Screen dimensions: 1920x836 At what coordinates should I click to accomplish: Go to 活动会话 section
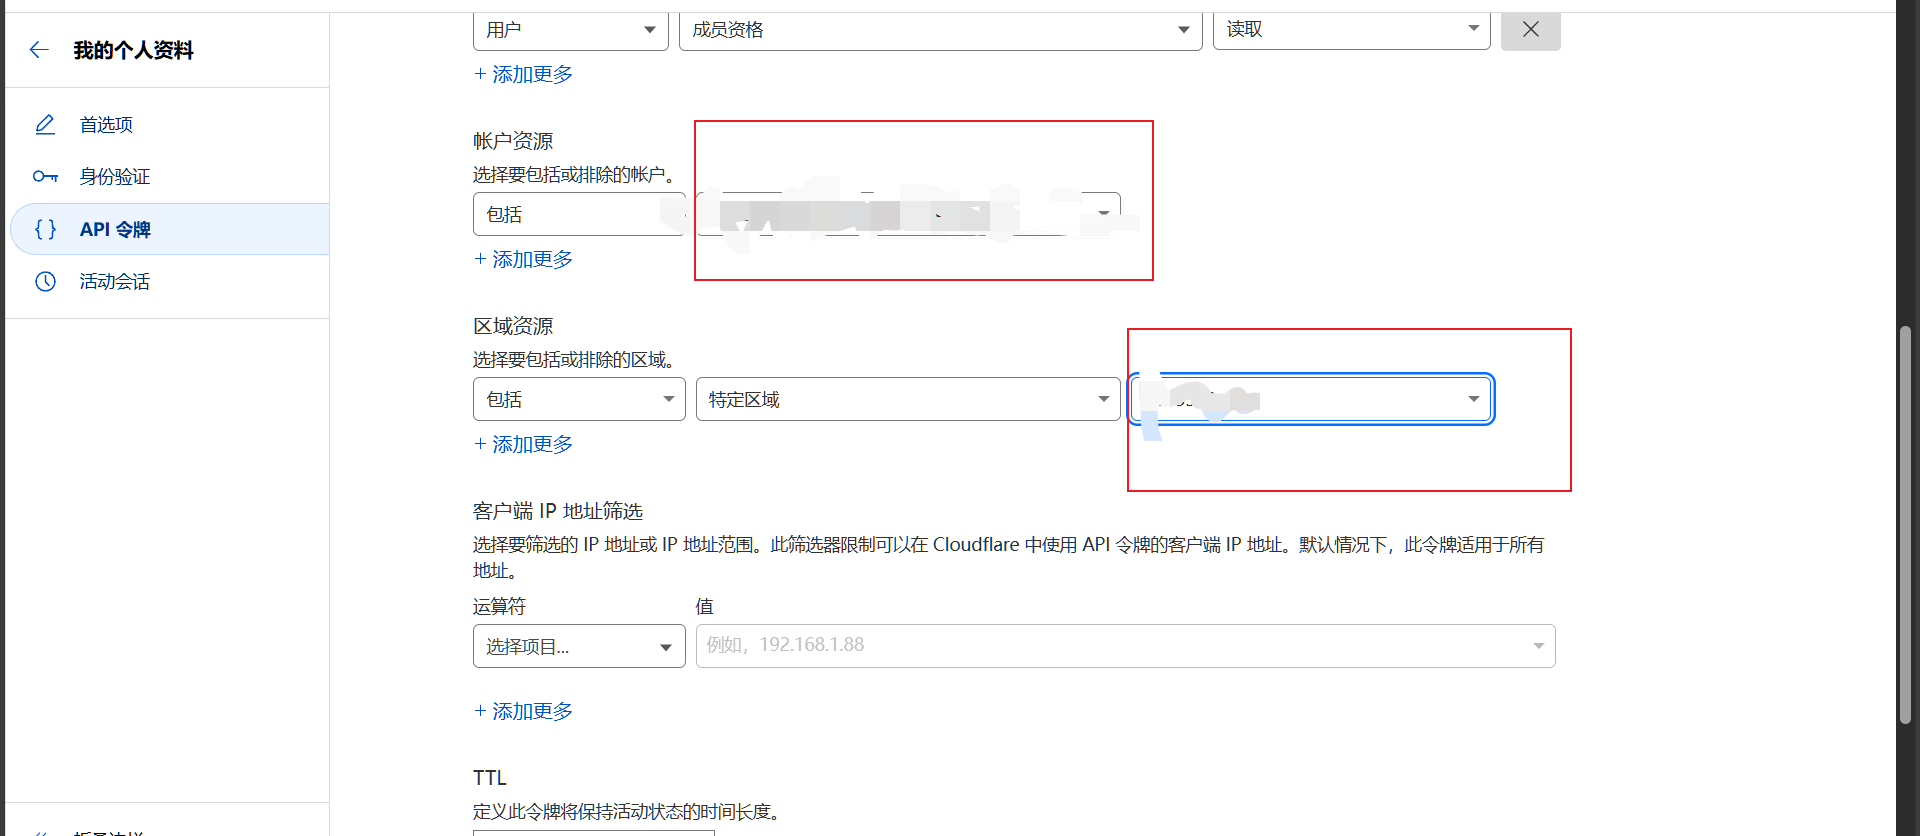pyautogui.click(x=114, y=282)
